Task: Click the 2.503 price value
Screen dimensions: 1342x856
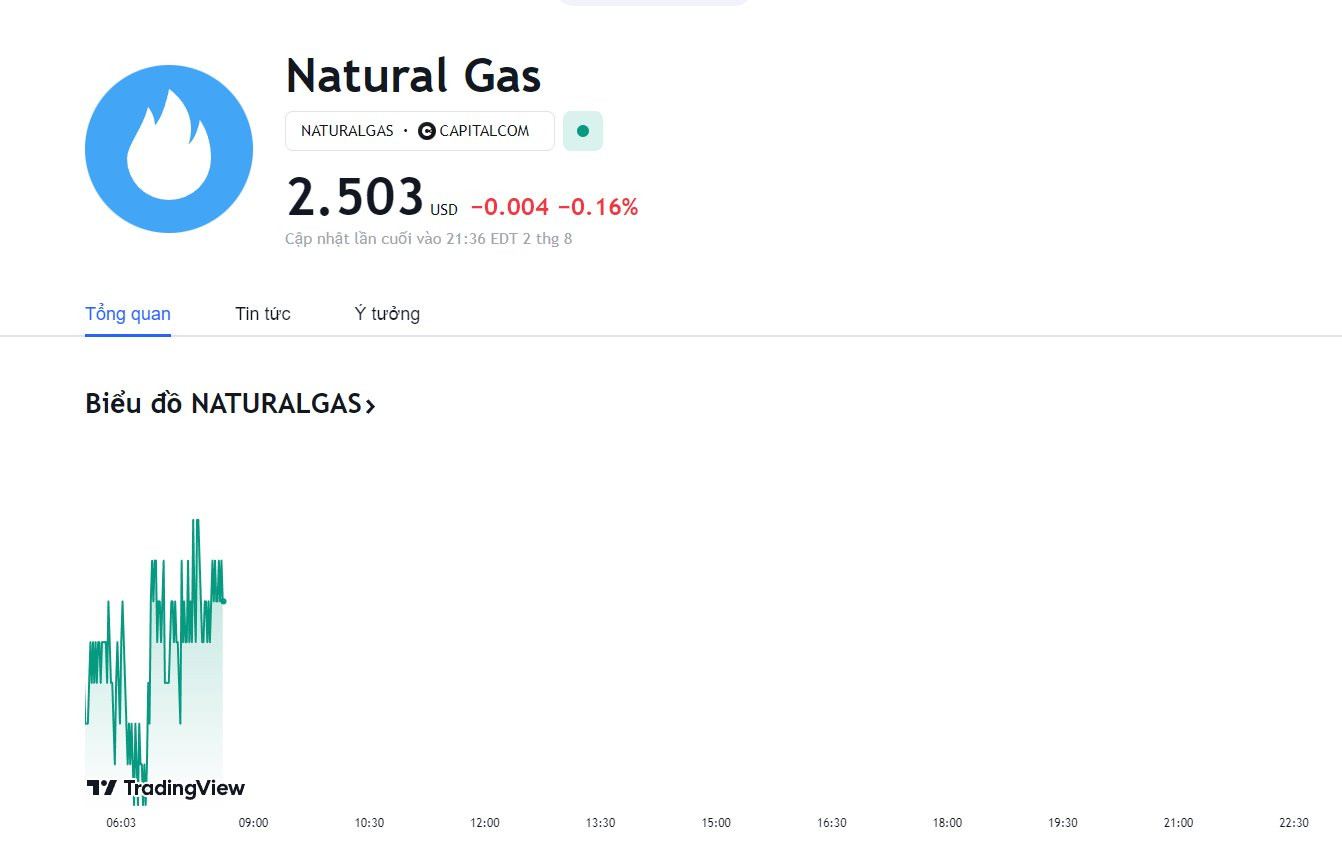Action: [x=355, y=197]
